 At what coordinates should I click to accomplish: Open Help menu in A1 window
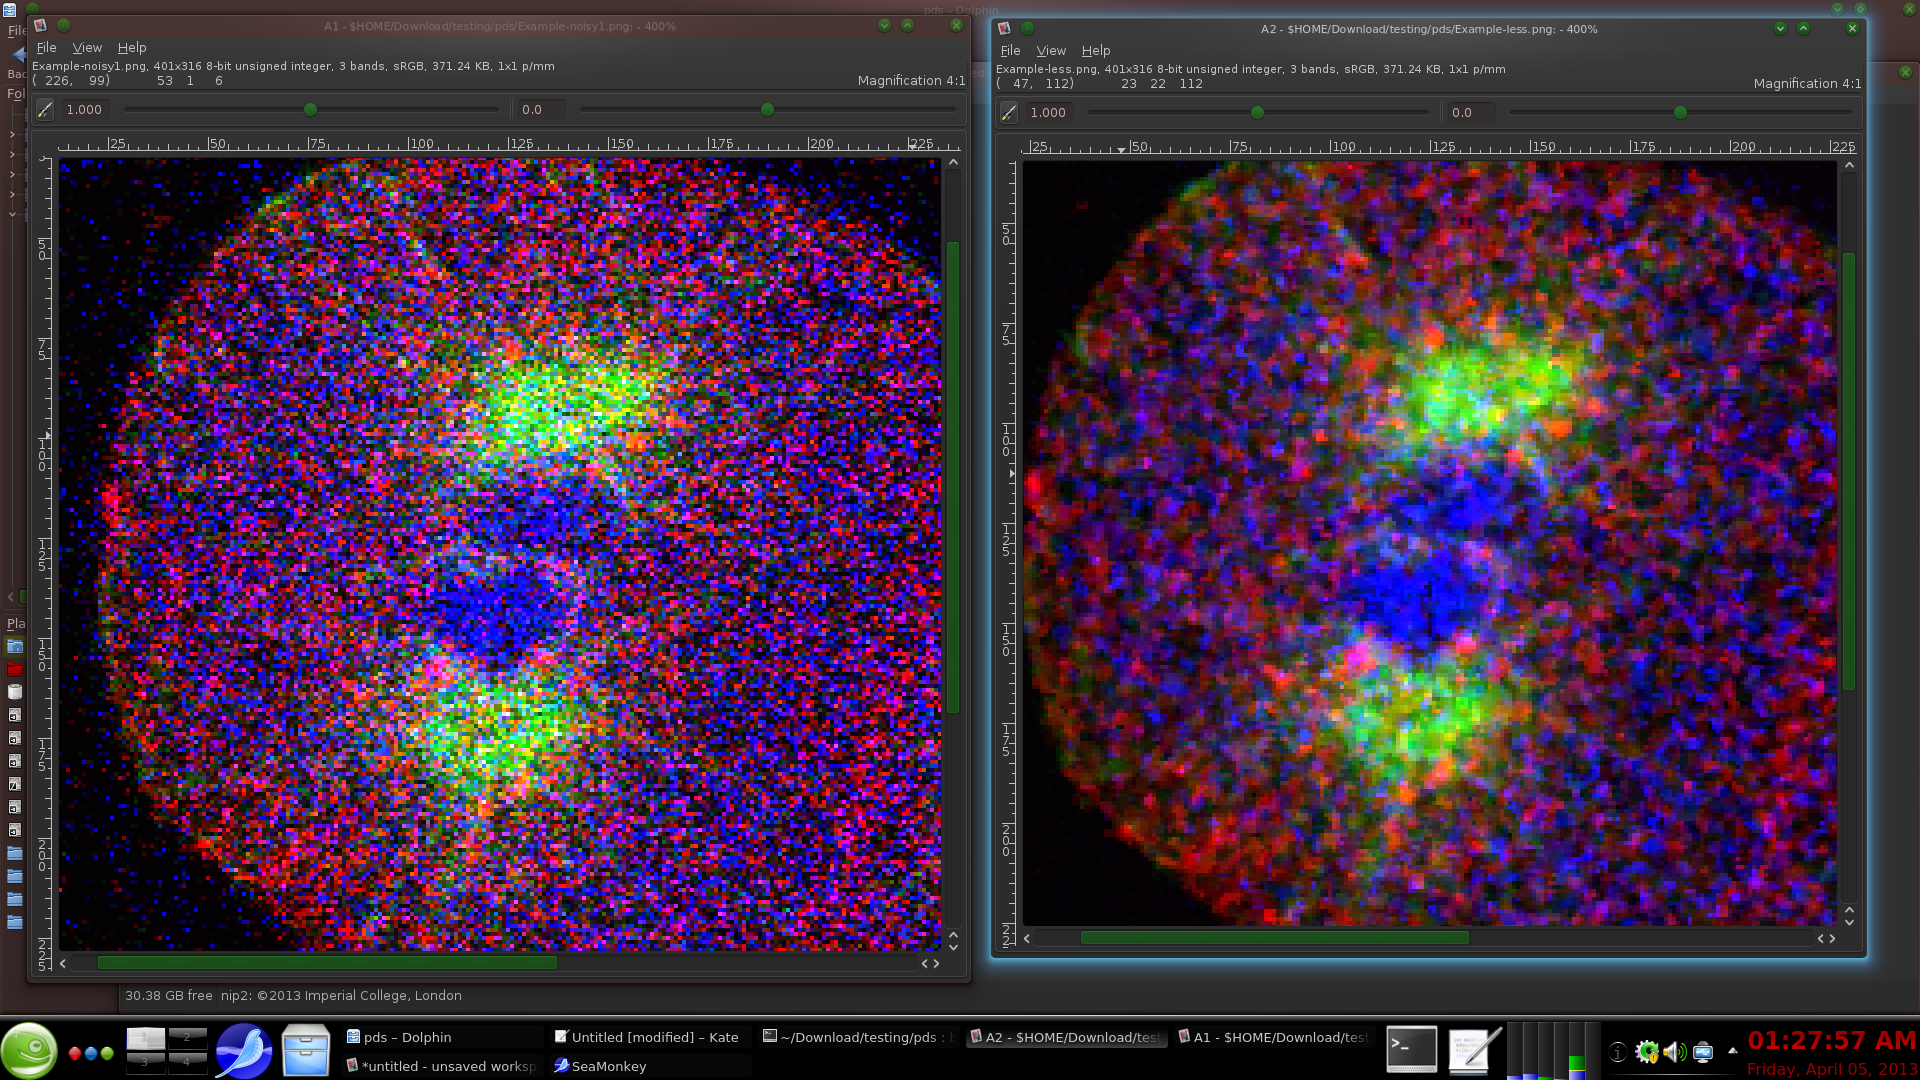click(x=132, y=47)
